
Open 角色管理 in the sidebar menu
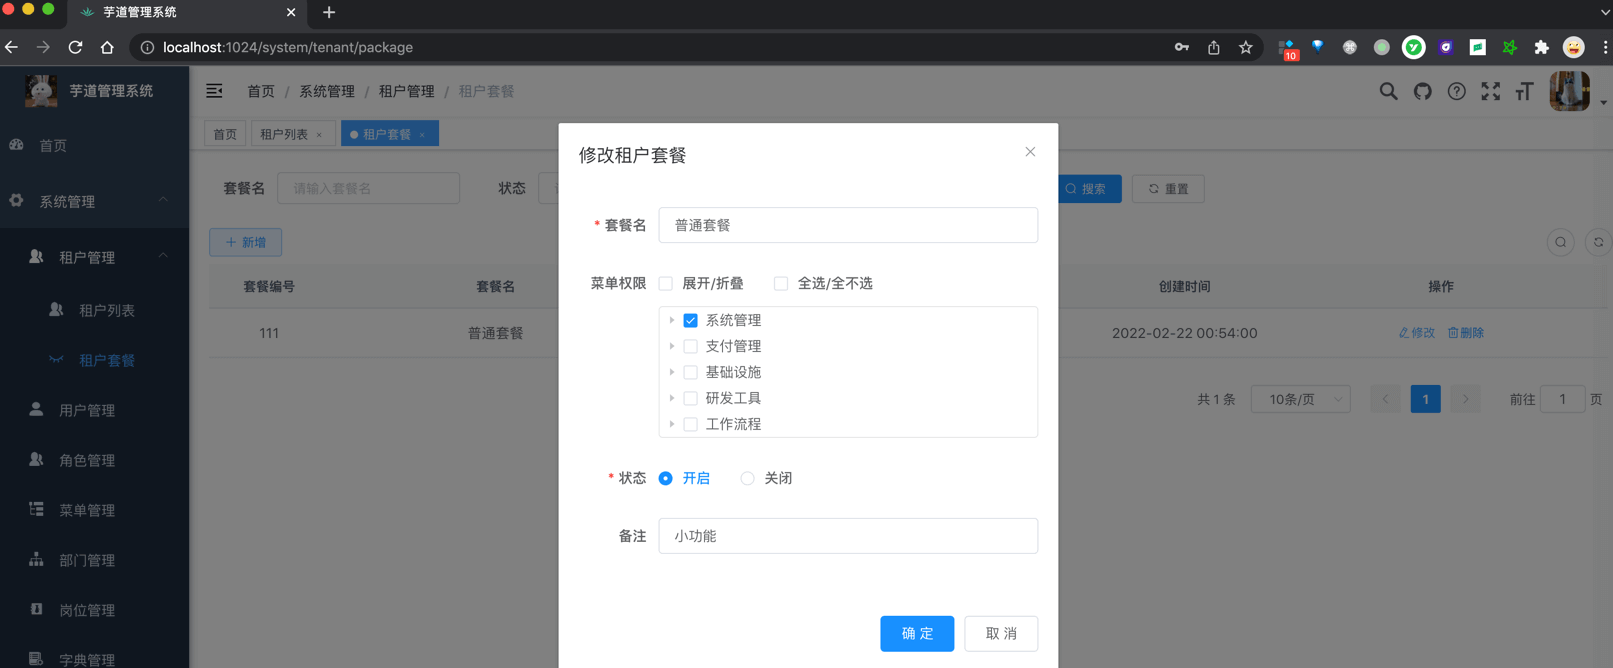pos(87,460)
